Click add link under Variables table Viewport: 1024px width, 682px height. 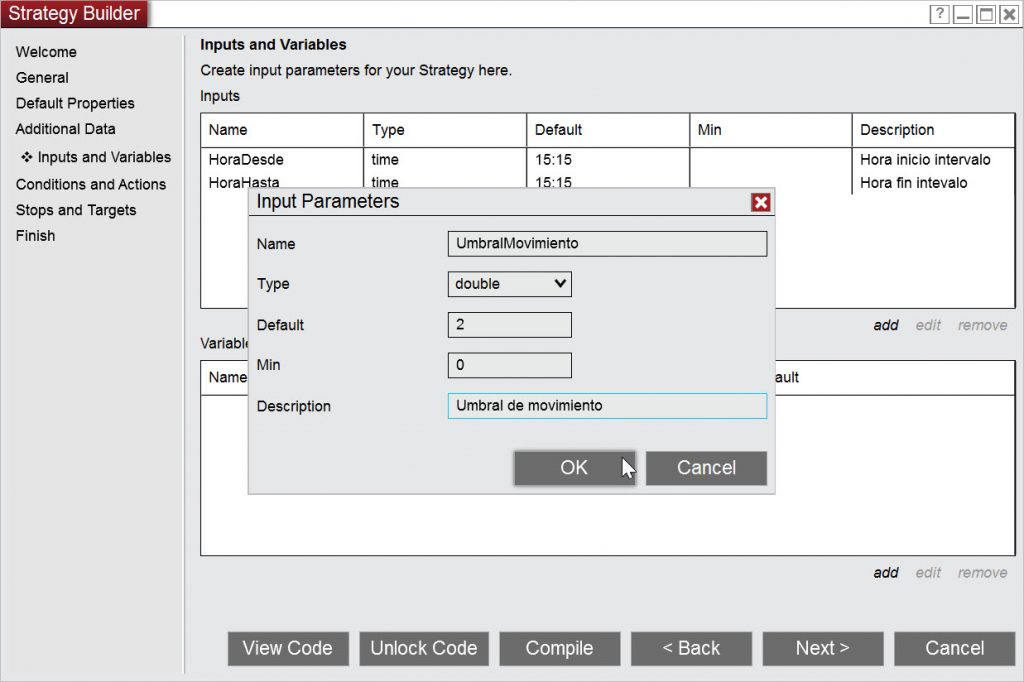(x=886, y=573)
